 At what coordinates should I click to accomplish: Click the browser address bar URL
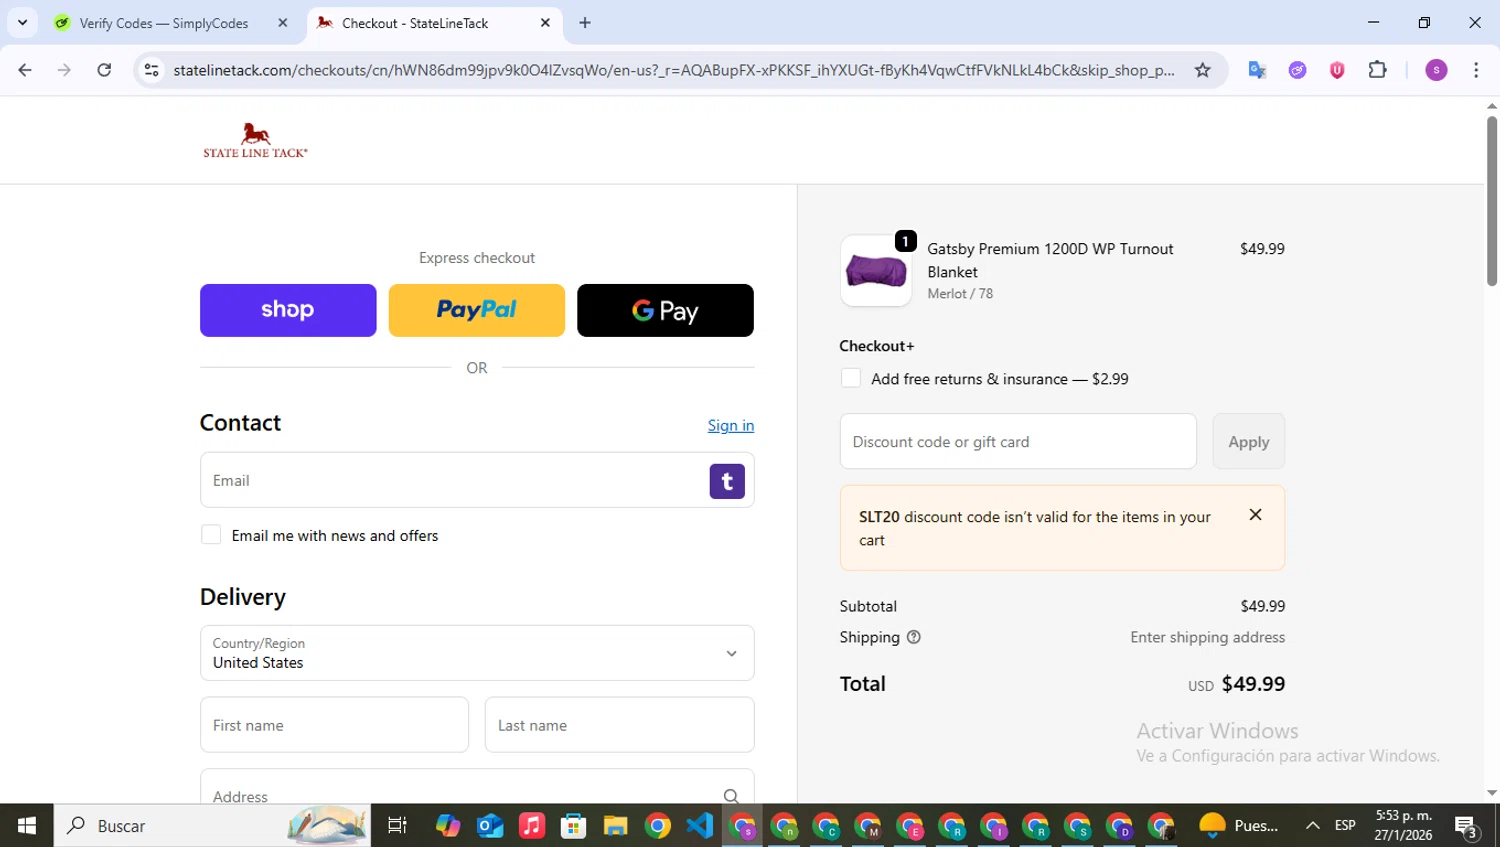coord(673,70)
